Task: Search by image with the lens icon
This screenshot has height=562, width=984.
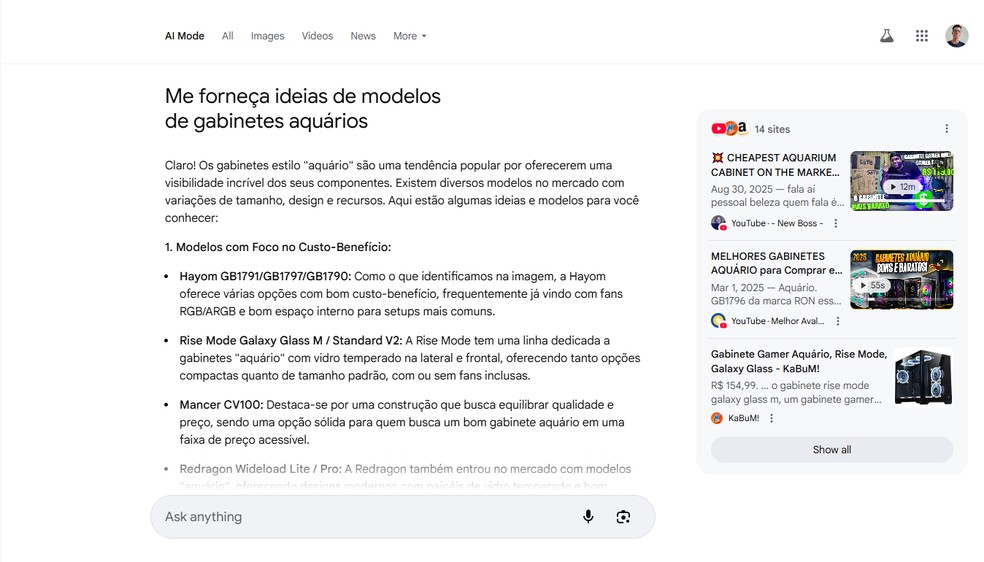Action: pyautogui.click(x=623, y=516)
